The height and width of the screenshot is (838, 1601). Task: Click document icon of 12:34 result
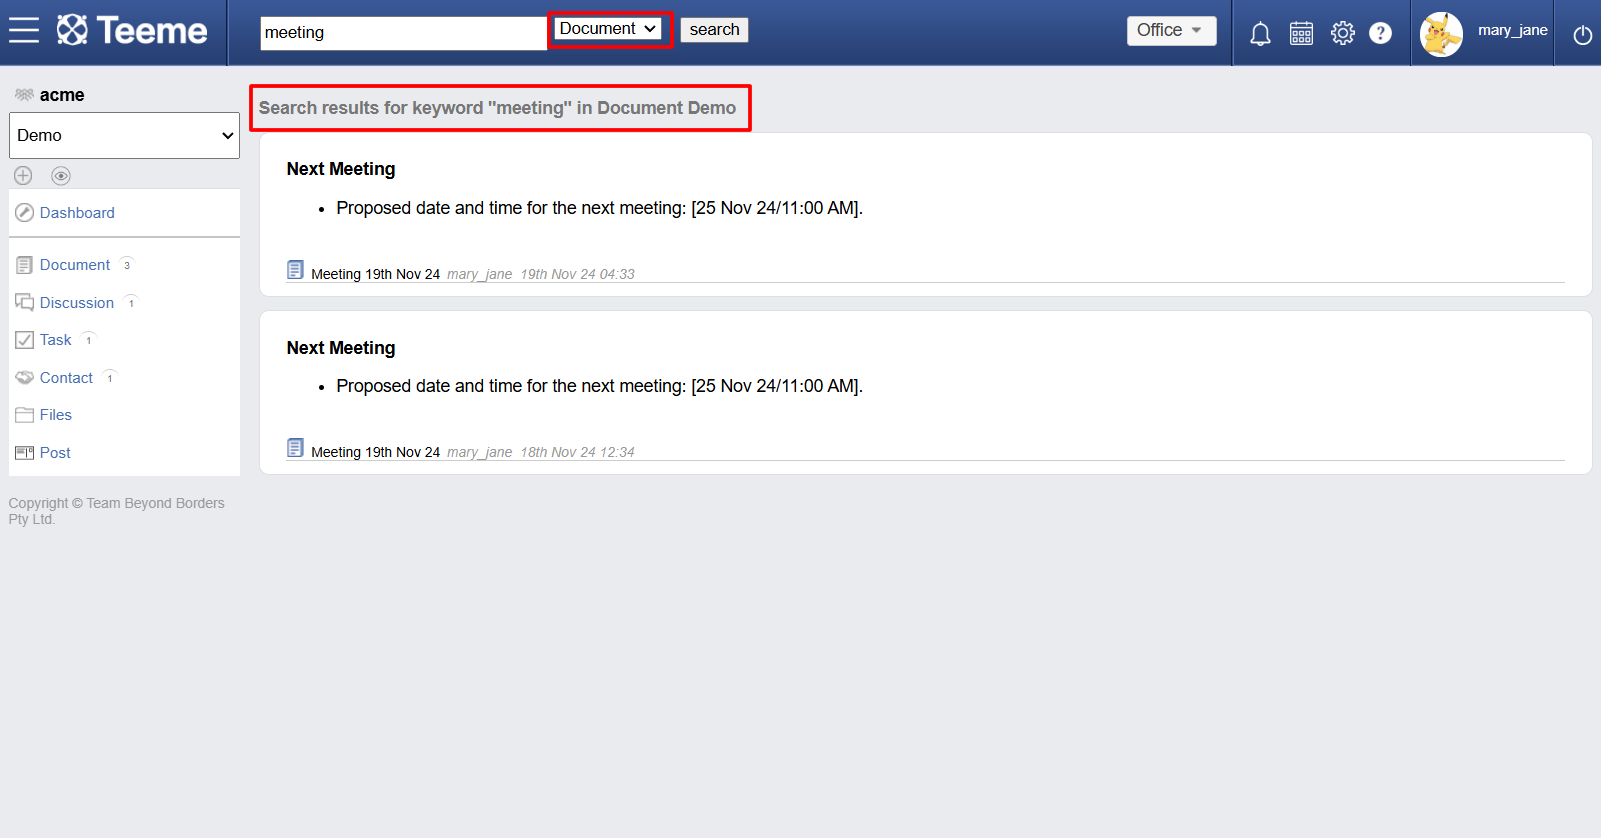(x=295, y=447)
